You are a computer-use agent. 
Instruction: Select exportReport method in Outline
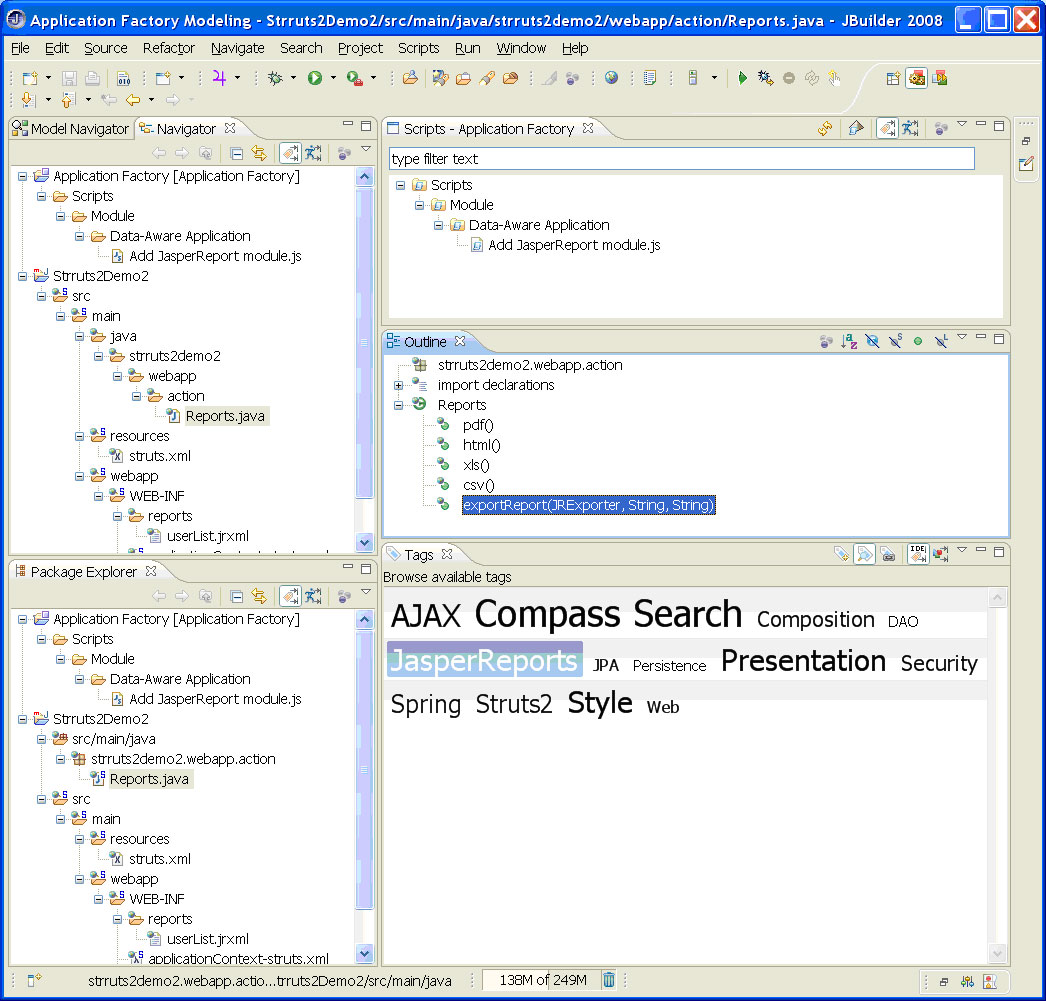[x=588, y=506]
